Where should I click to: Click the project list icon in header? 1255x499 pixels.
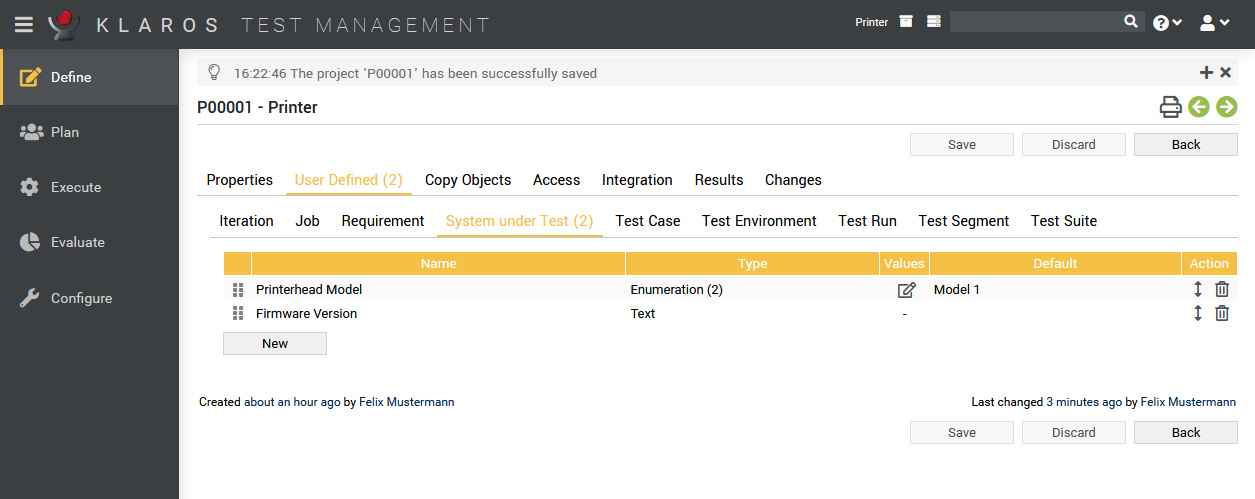point(934,21)
